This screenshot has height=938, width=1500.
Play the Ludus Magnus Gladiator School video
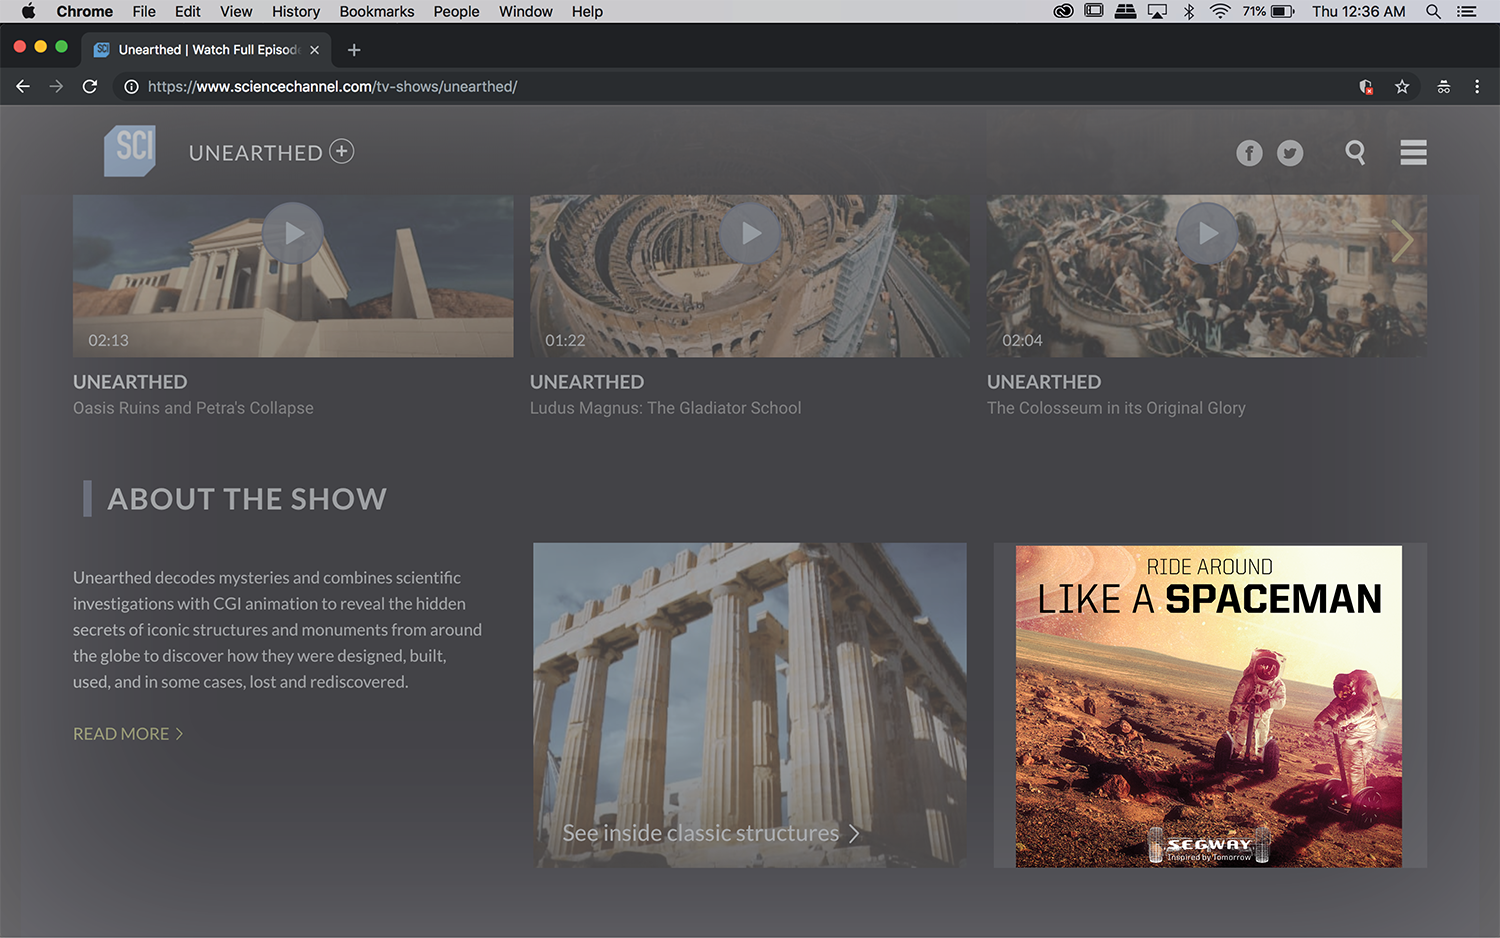point(750,233)
